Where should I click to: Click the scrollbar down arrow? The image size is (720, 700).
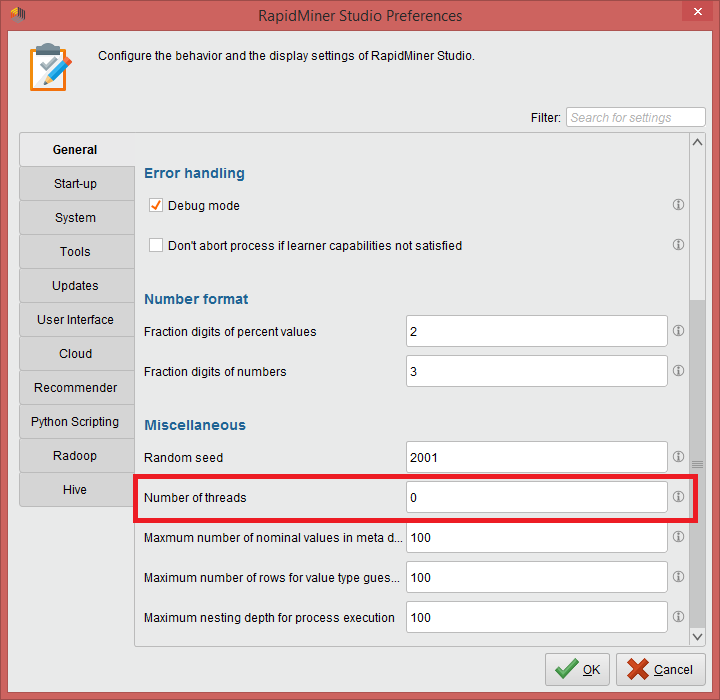coord(697,637)
